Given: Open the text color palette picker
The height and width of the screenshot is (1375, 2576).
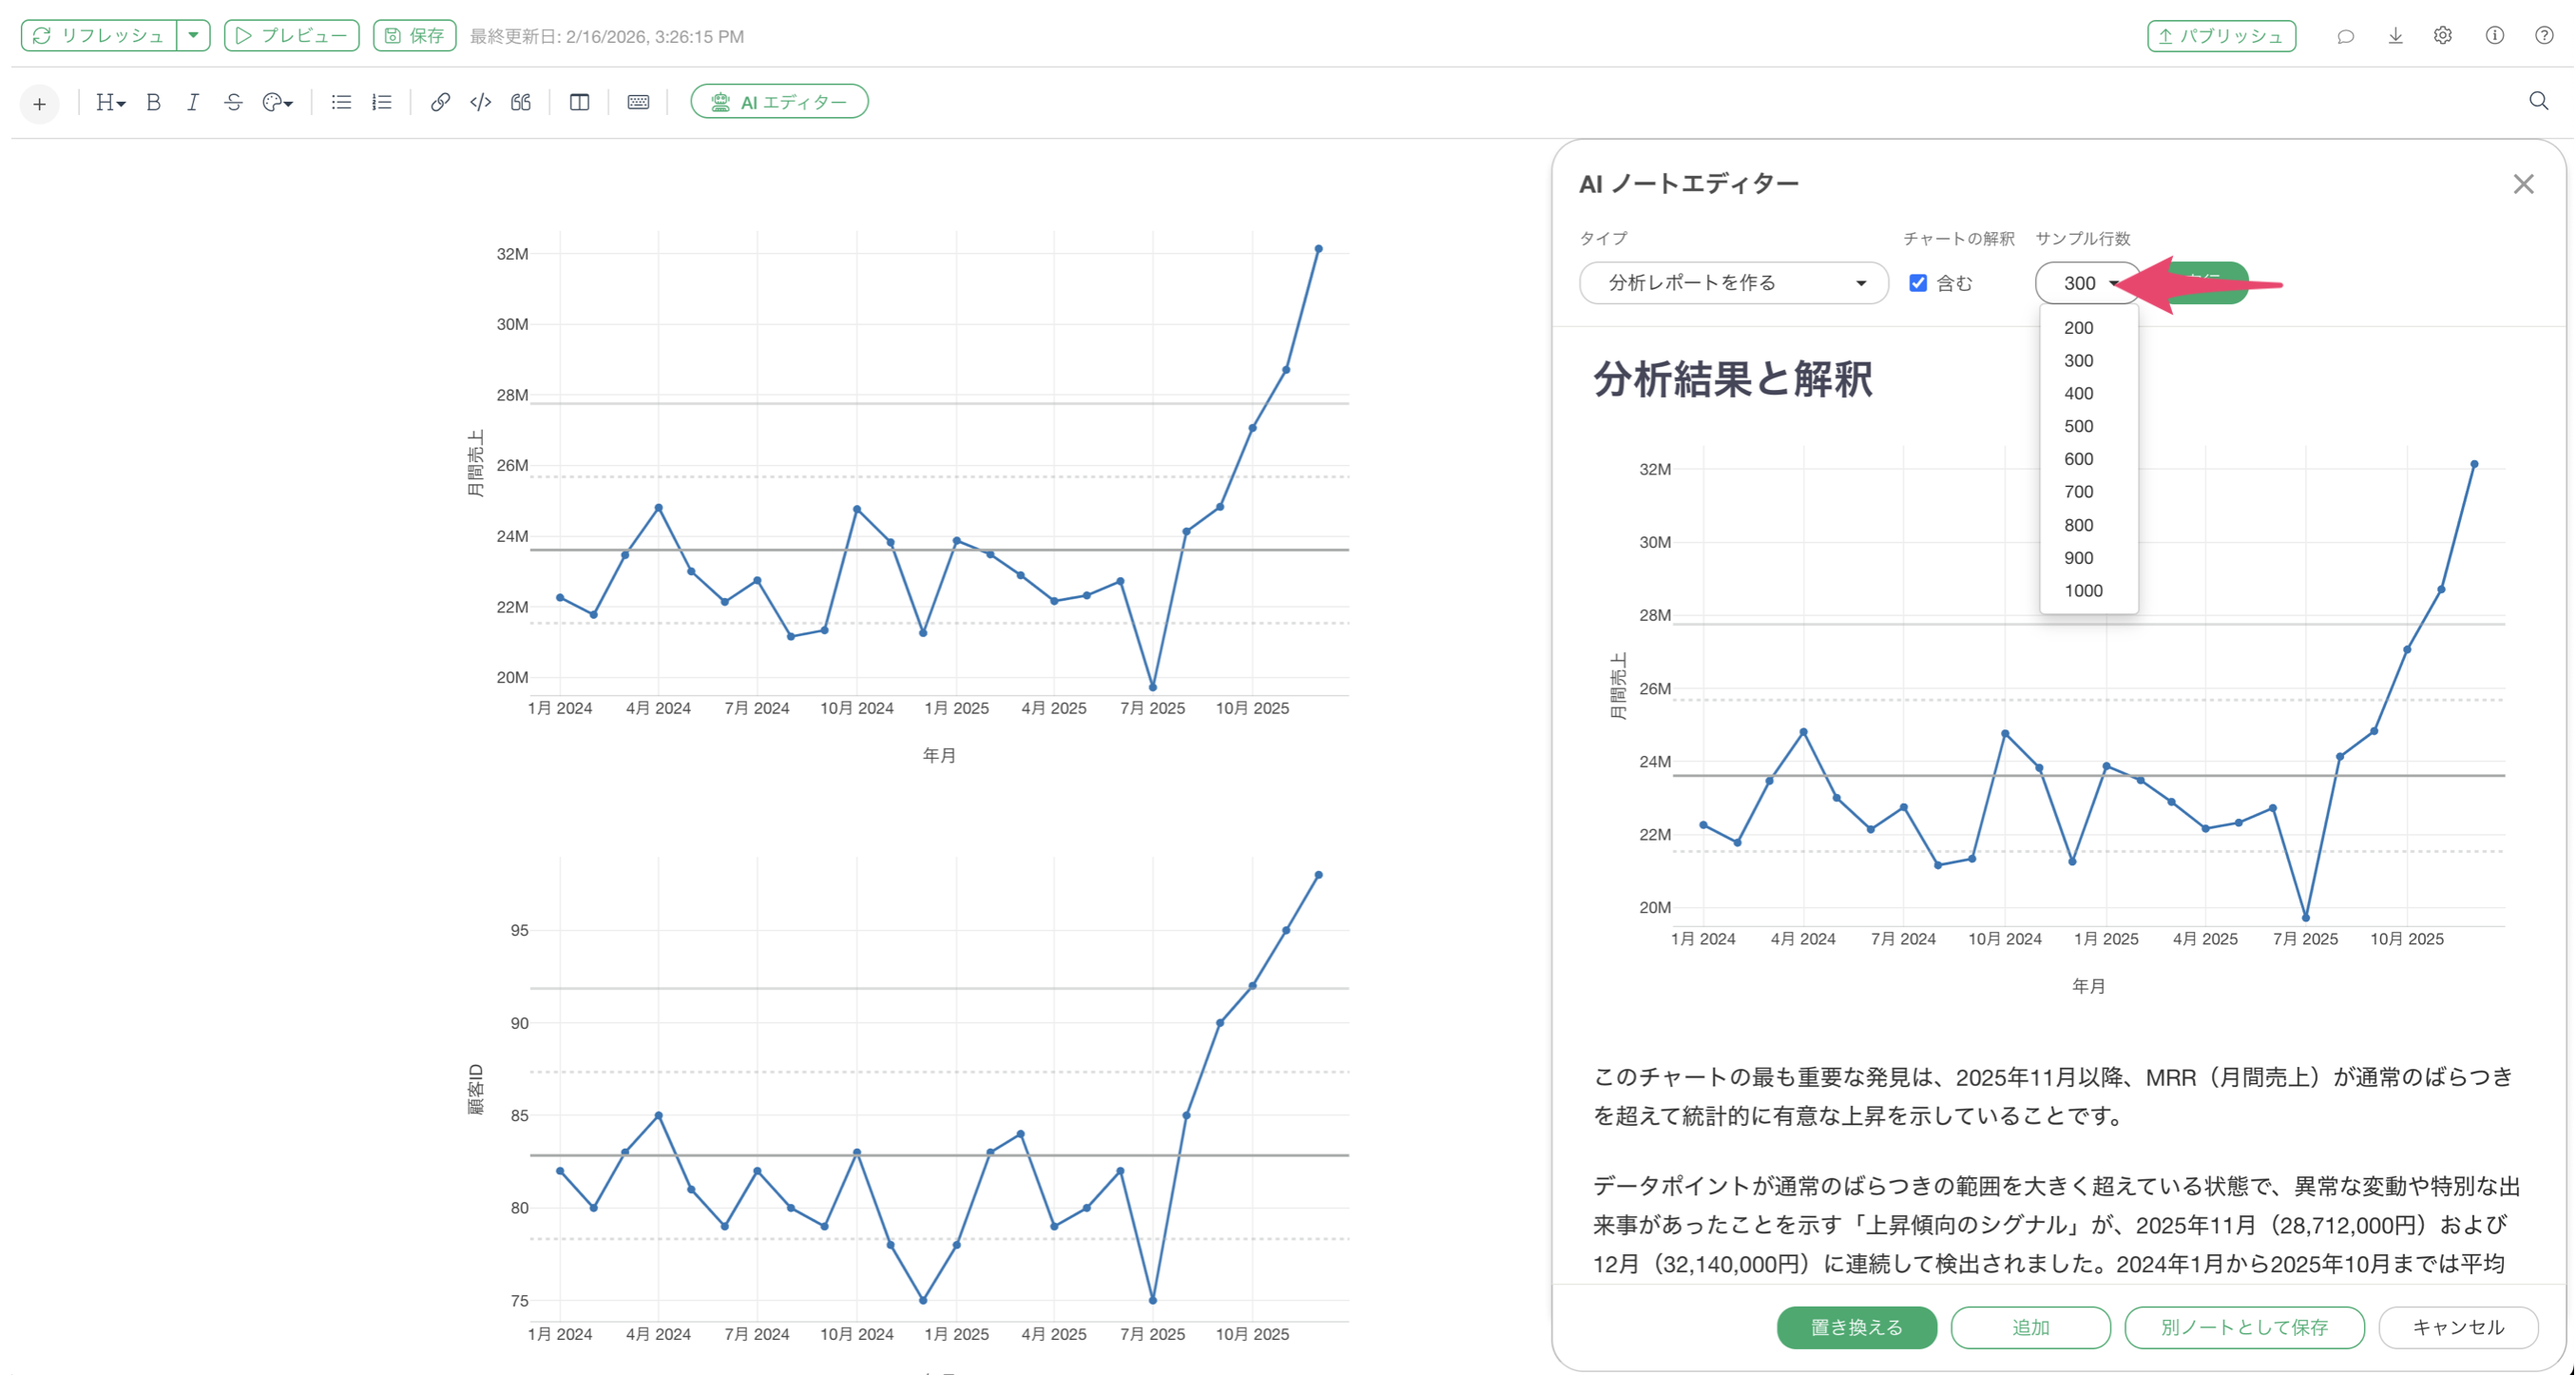Looking at the screenshot, I should [x=277, y=102].
